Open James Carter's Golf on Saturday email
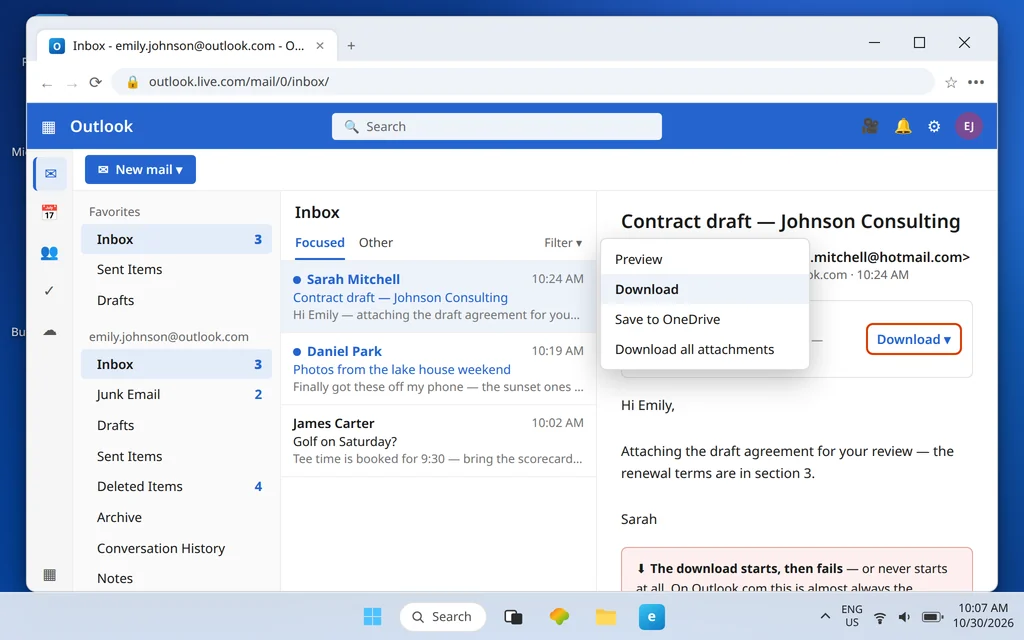Viewport: 1024px width, 640px height. pos(438,441)
